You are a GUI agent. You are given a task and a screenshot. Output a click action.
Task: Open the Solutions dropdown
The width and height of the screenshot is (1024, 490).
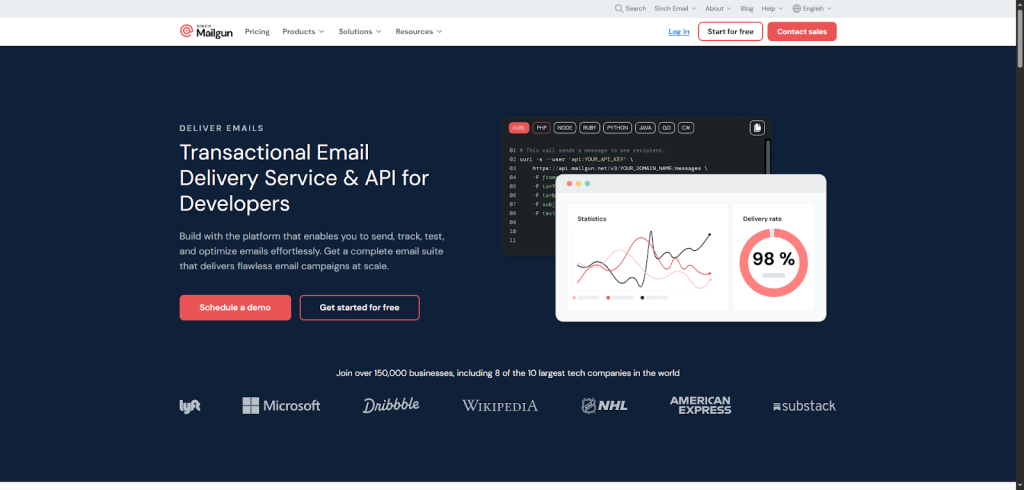[360, 32]
